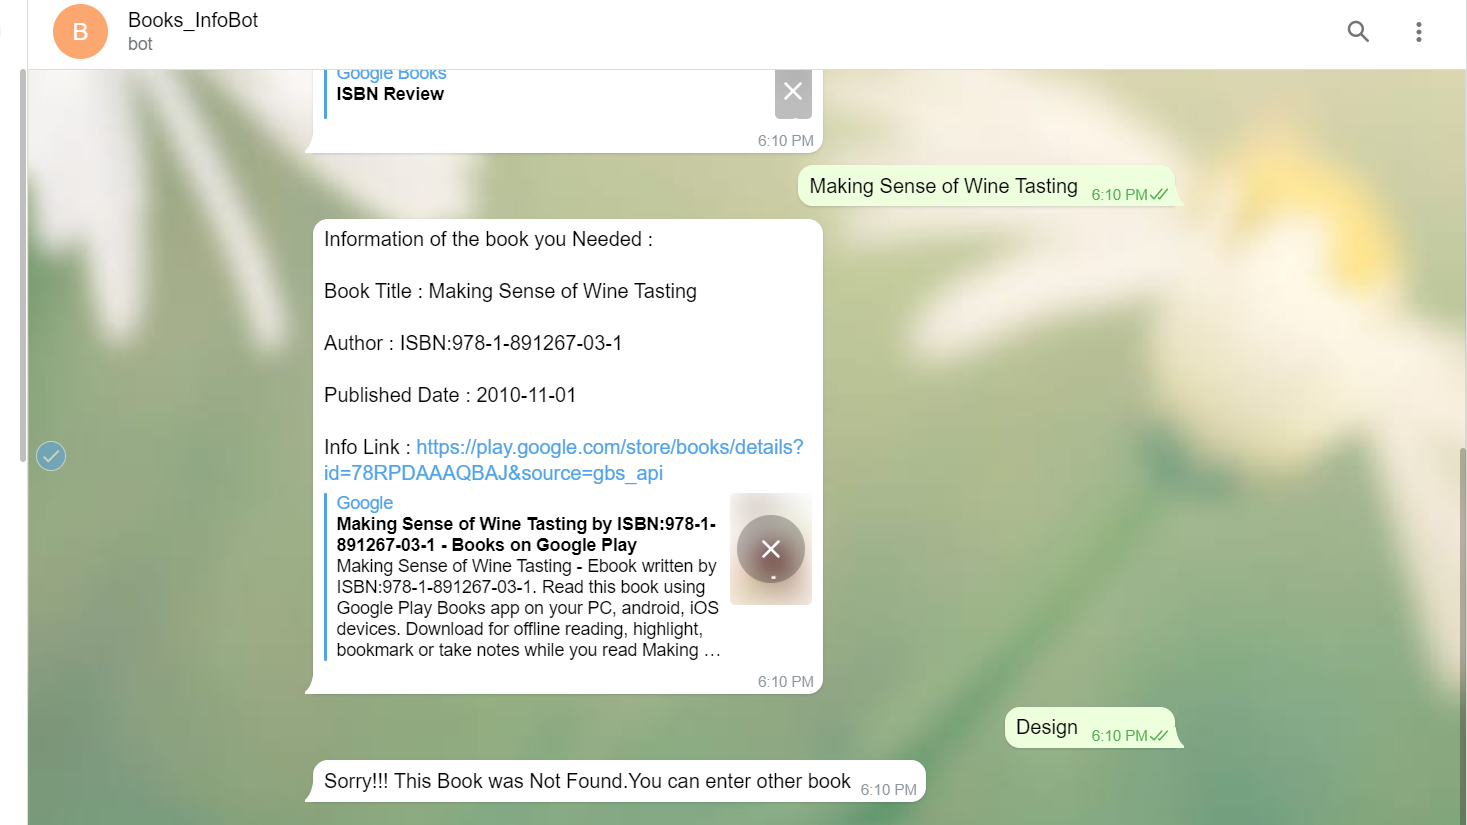Click the 'Author : ISBN:978-1-891267-03-1' line

click(x=473, y=343)
